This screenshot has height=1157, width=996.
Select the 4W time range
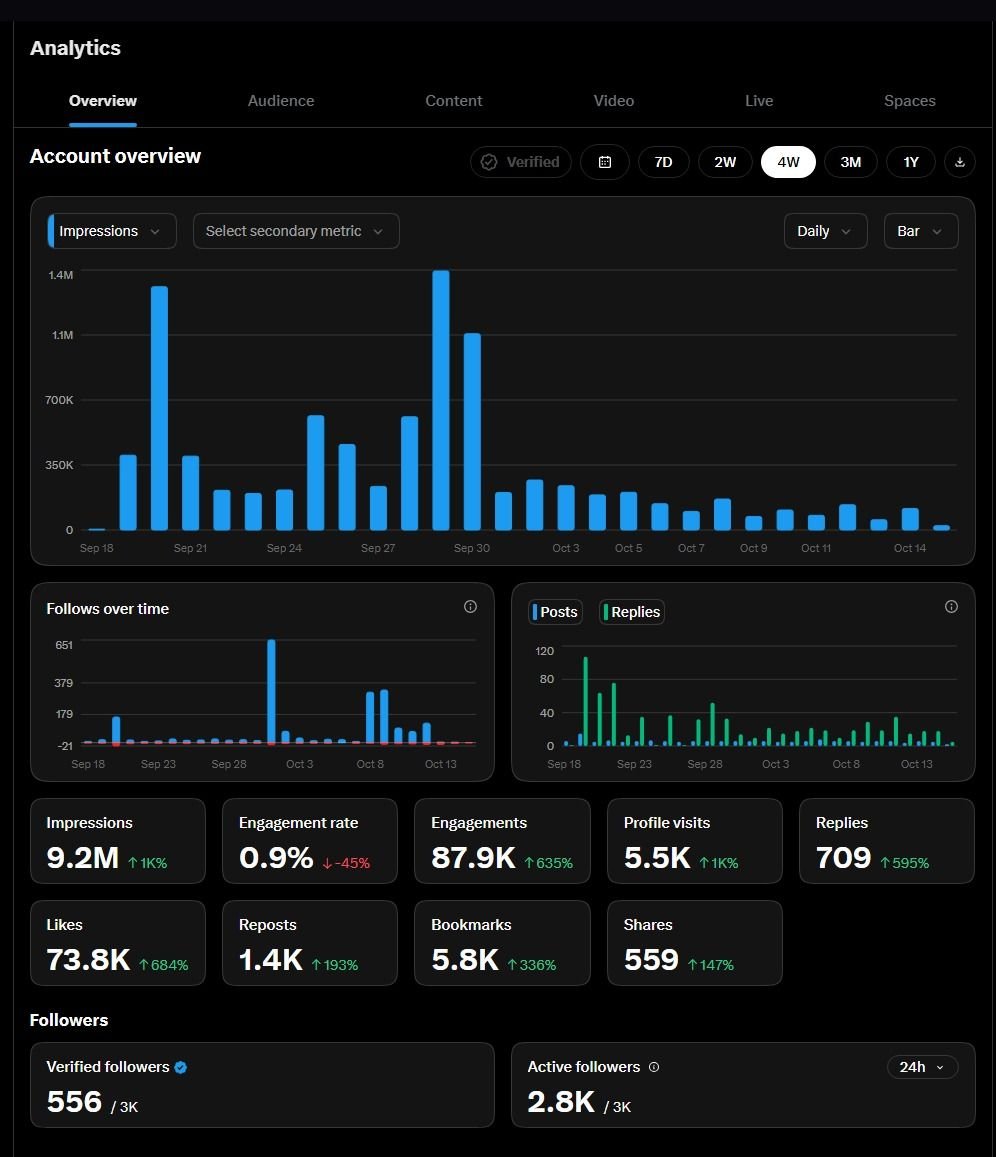(788, 162)
